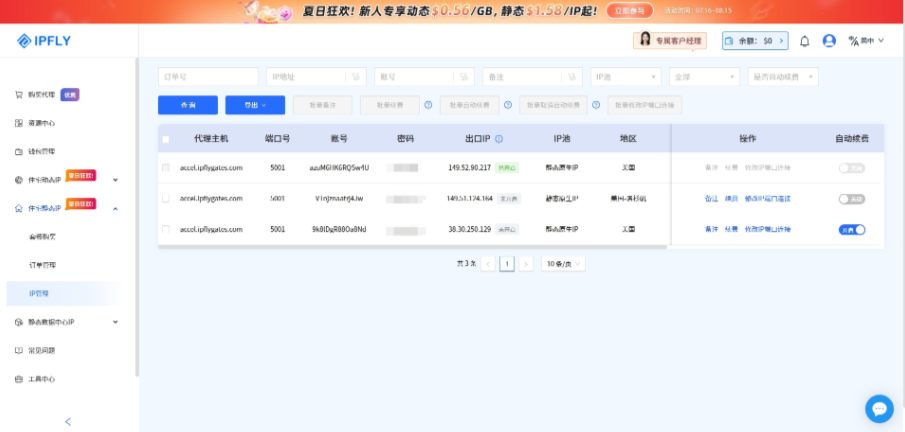This screenshot has height=432, width=905.
Task: Click the batch icon inside the IP地址 field
Action: 356,77
